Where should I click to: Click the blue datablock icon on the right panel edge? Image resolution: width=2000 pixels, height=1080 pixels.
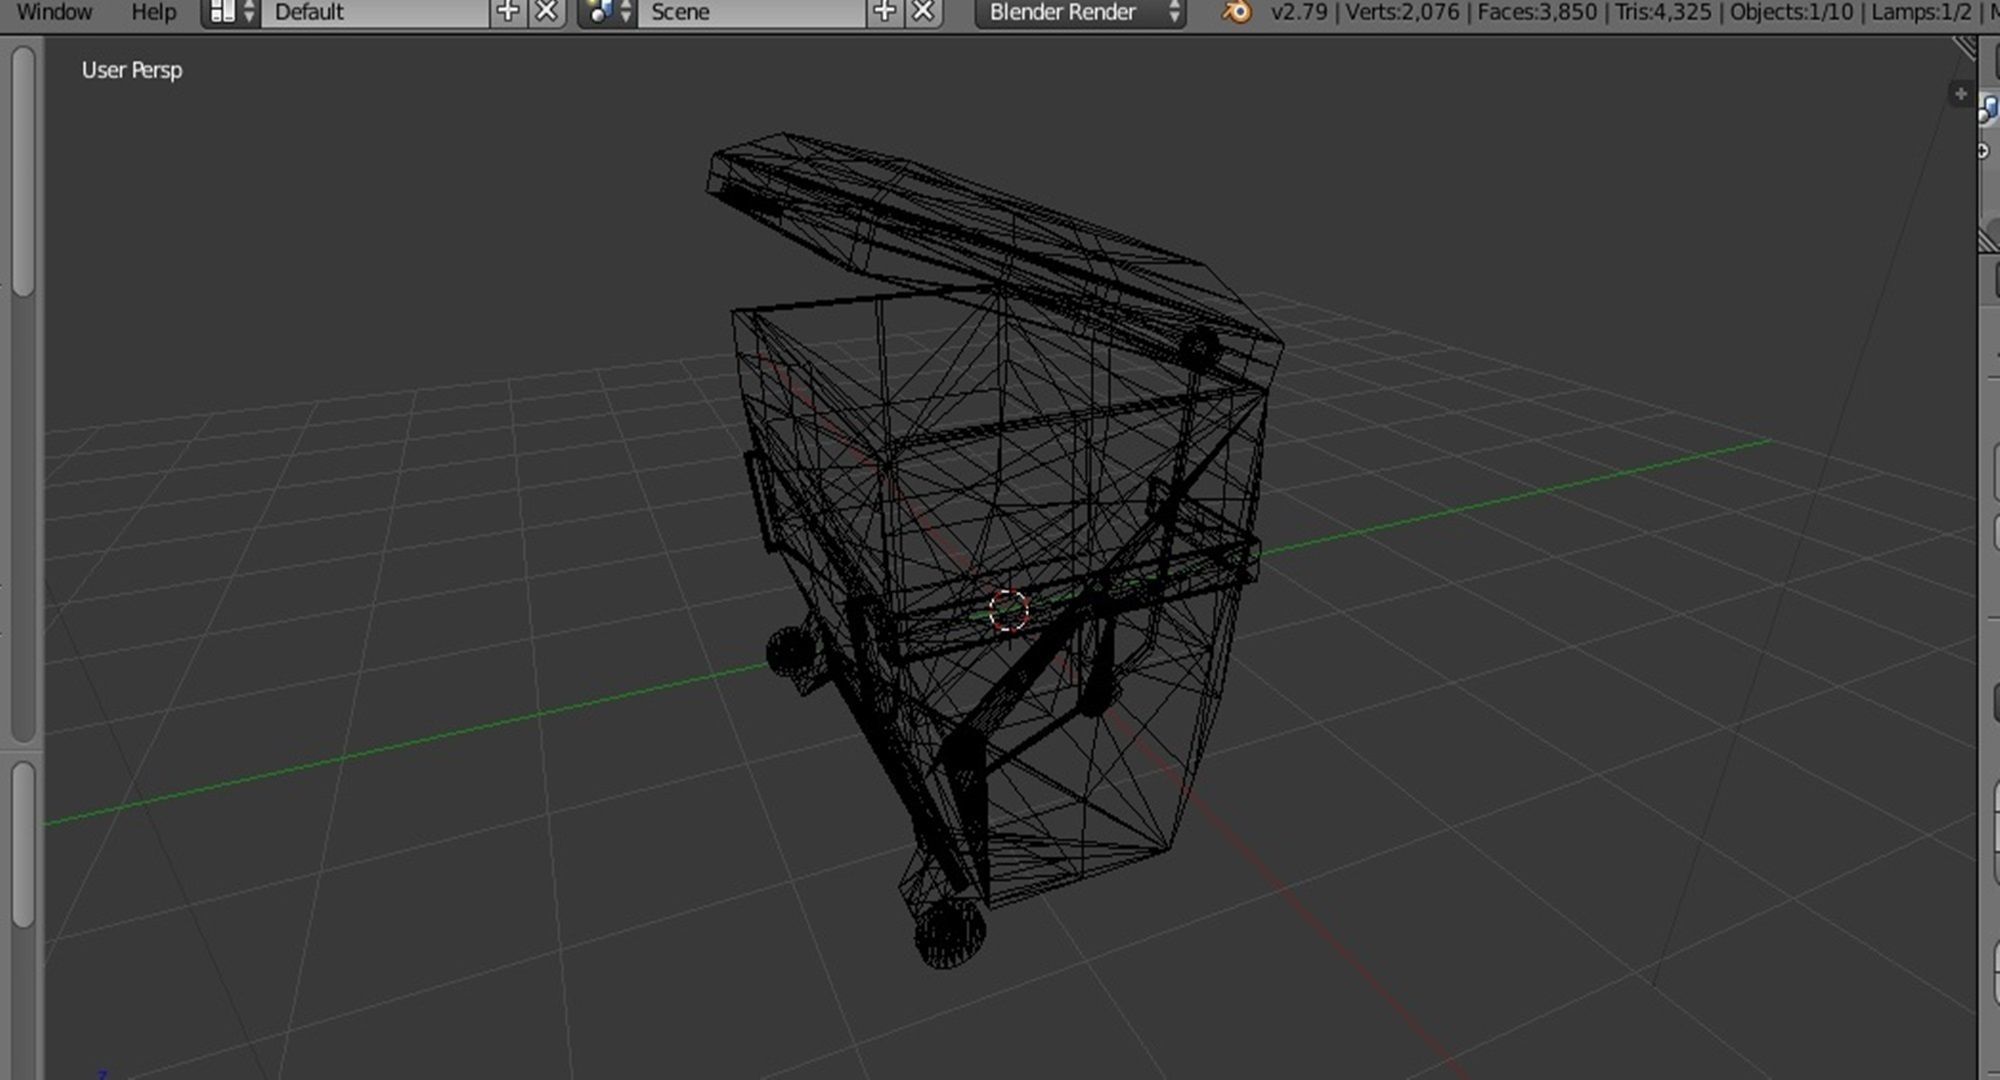click(1991, 110)
